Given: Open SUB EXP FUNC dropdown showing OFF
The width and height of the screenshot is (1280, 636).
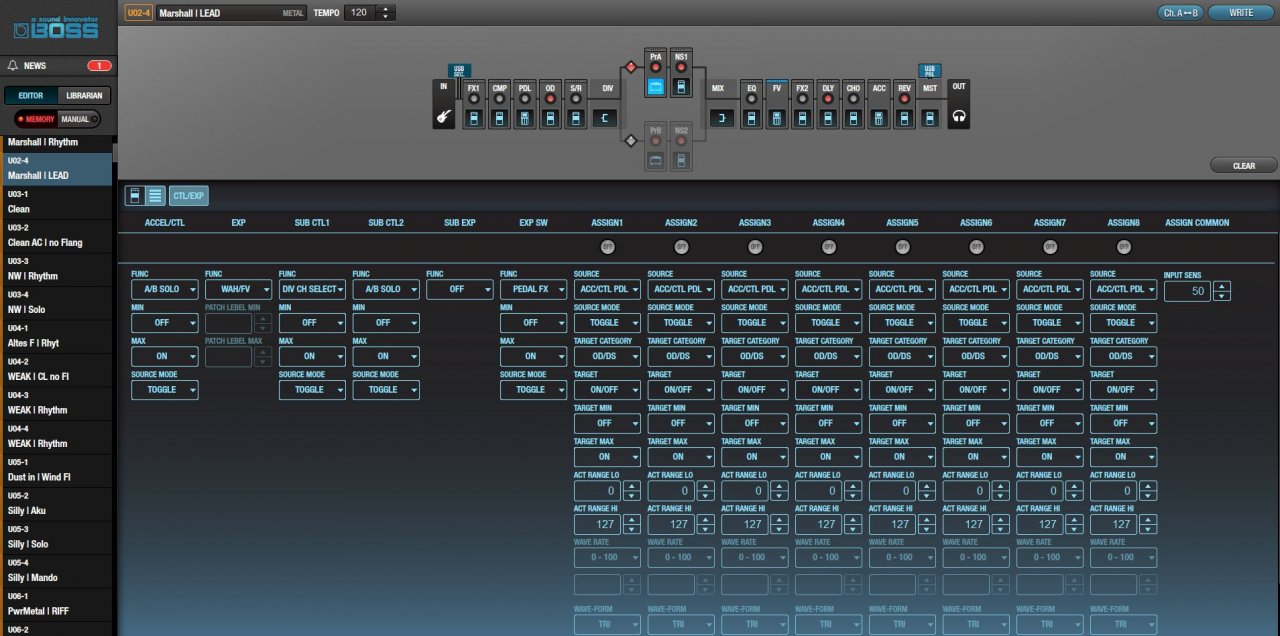Looking at the screenshot, I should pos(459,290).
